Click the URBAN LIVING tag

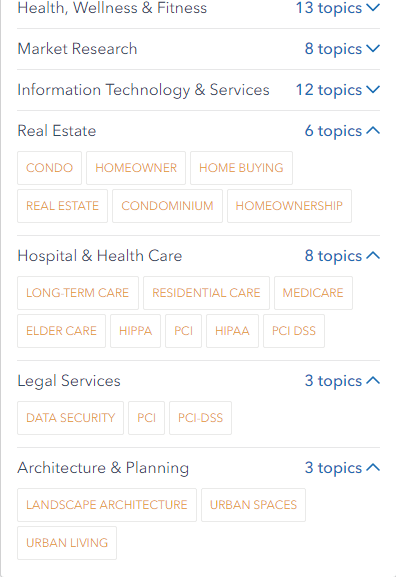[x=67, y=543]
